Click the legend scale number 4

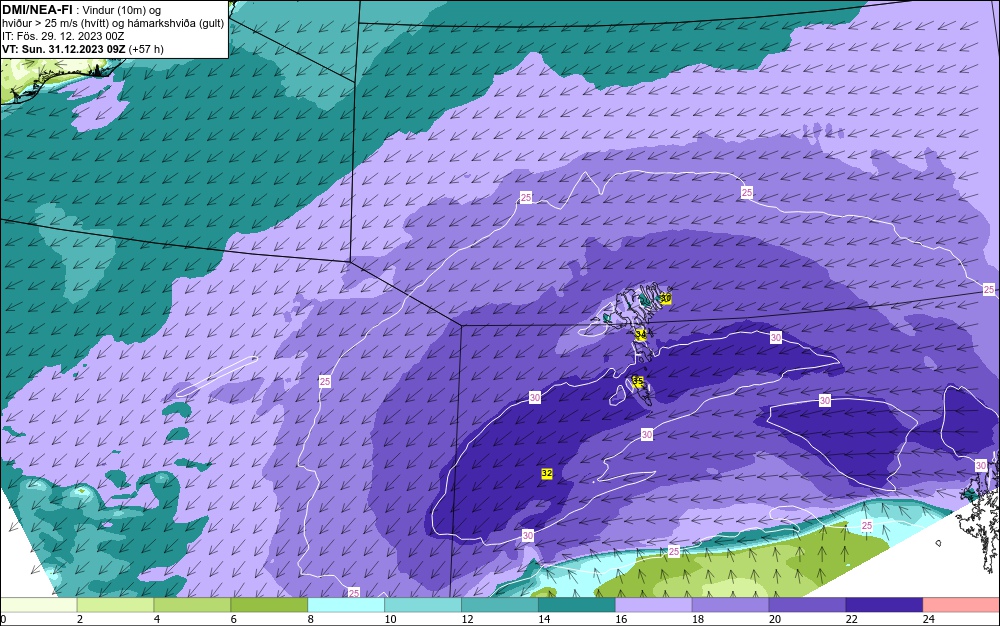click(x=157, y=619)
